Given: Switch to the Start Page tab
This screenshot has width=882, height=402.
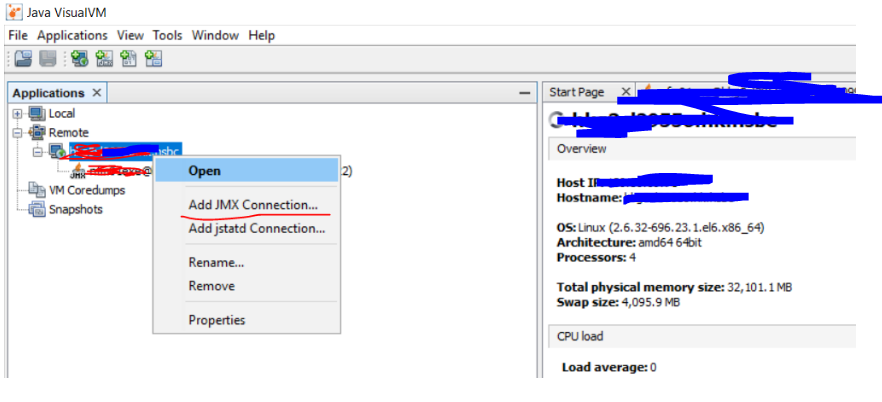Looking at the screenshot, I should (x=577, y=92).
